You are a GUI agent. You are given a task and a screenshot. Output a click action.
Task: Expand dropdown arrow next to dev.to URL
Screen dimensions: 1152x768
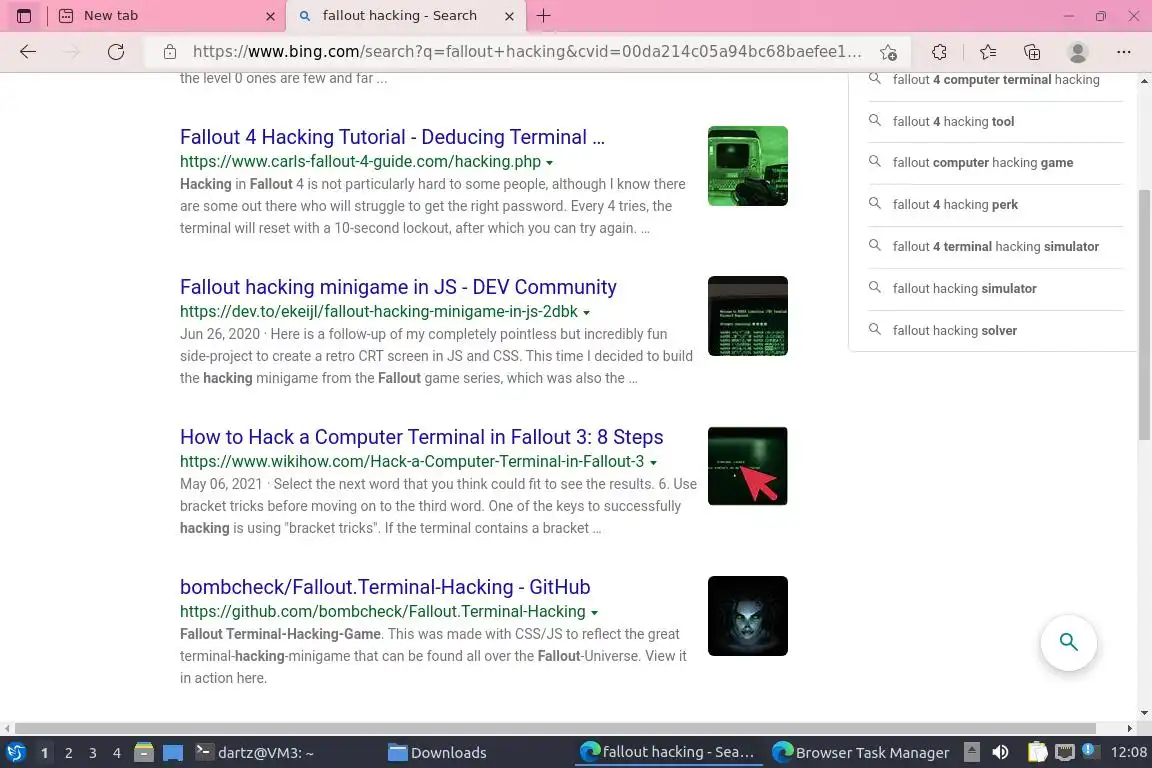pos(586,312)
